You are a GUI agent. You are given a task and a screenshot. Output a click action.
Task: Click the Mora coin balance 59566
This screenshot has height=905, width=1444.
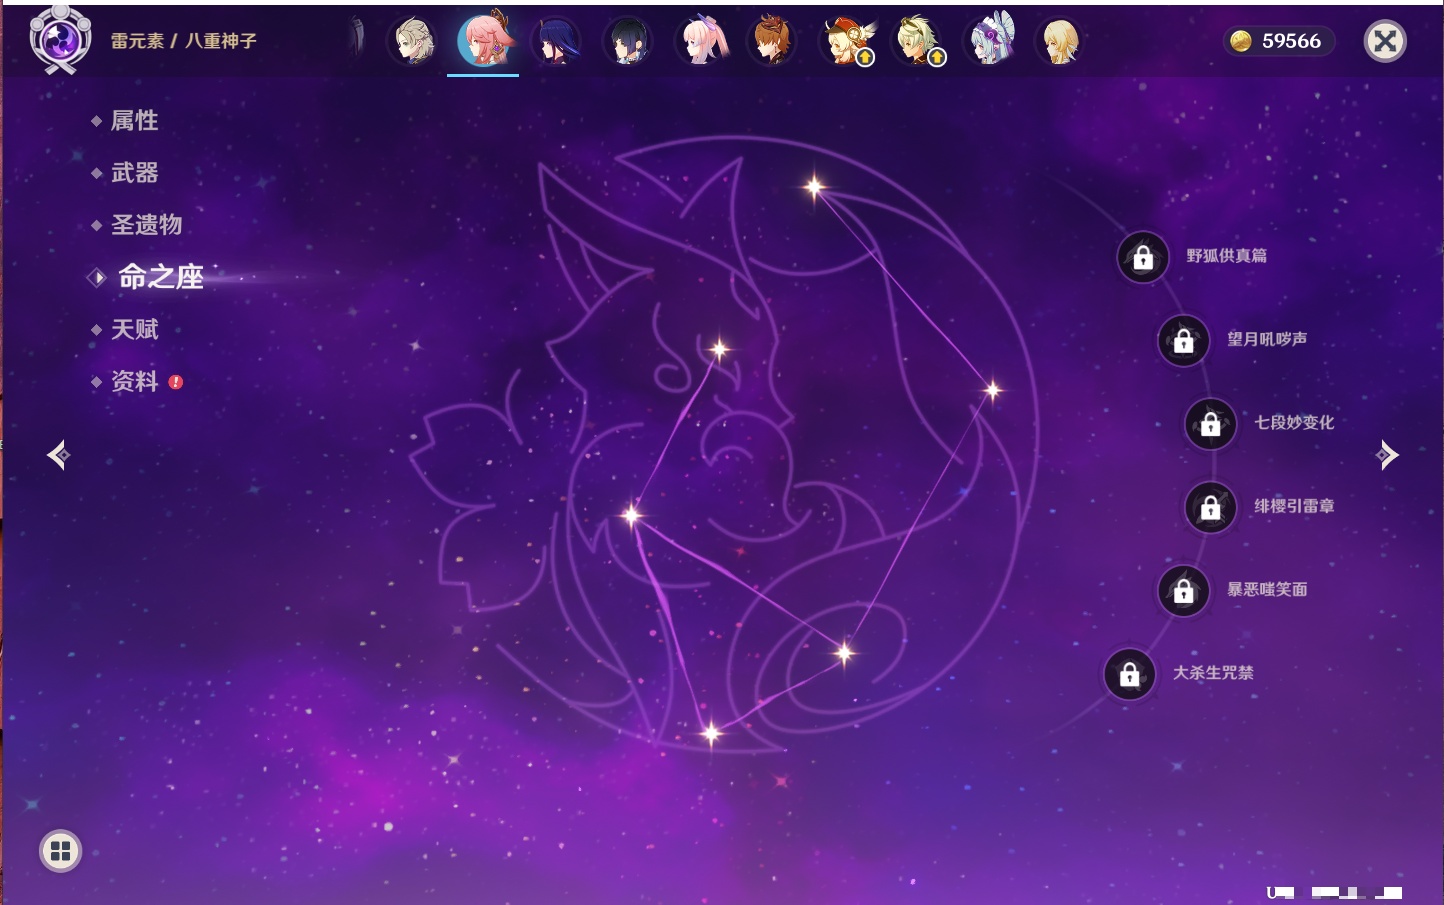point(1278,41)
